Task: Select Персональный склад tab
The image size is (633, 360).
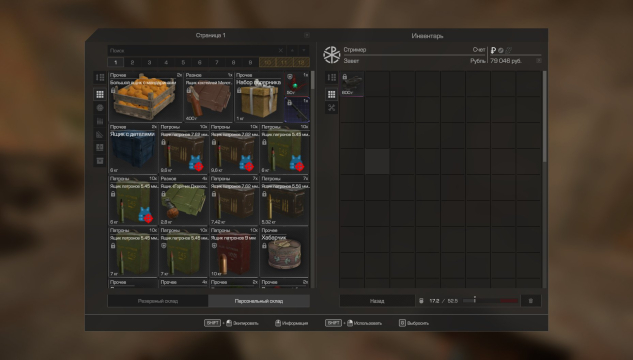Action: coord(259,301)
